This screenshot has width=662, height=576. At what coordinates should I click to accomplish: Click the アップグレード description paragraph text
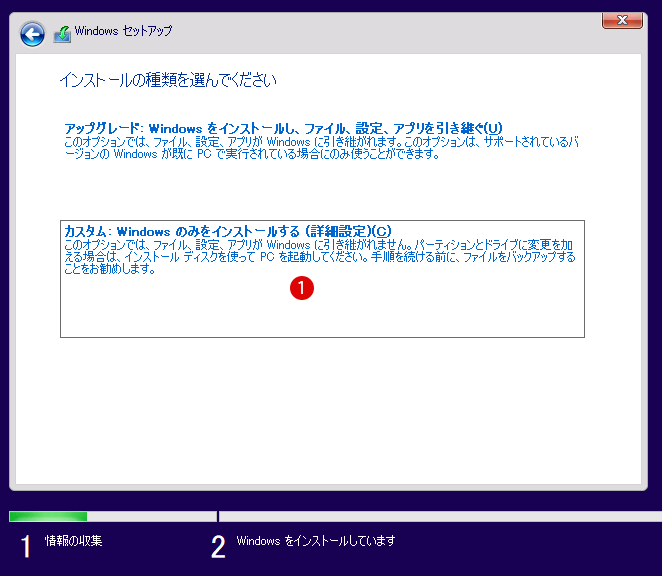321,148
